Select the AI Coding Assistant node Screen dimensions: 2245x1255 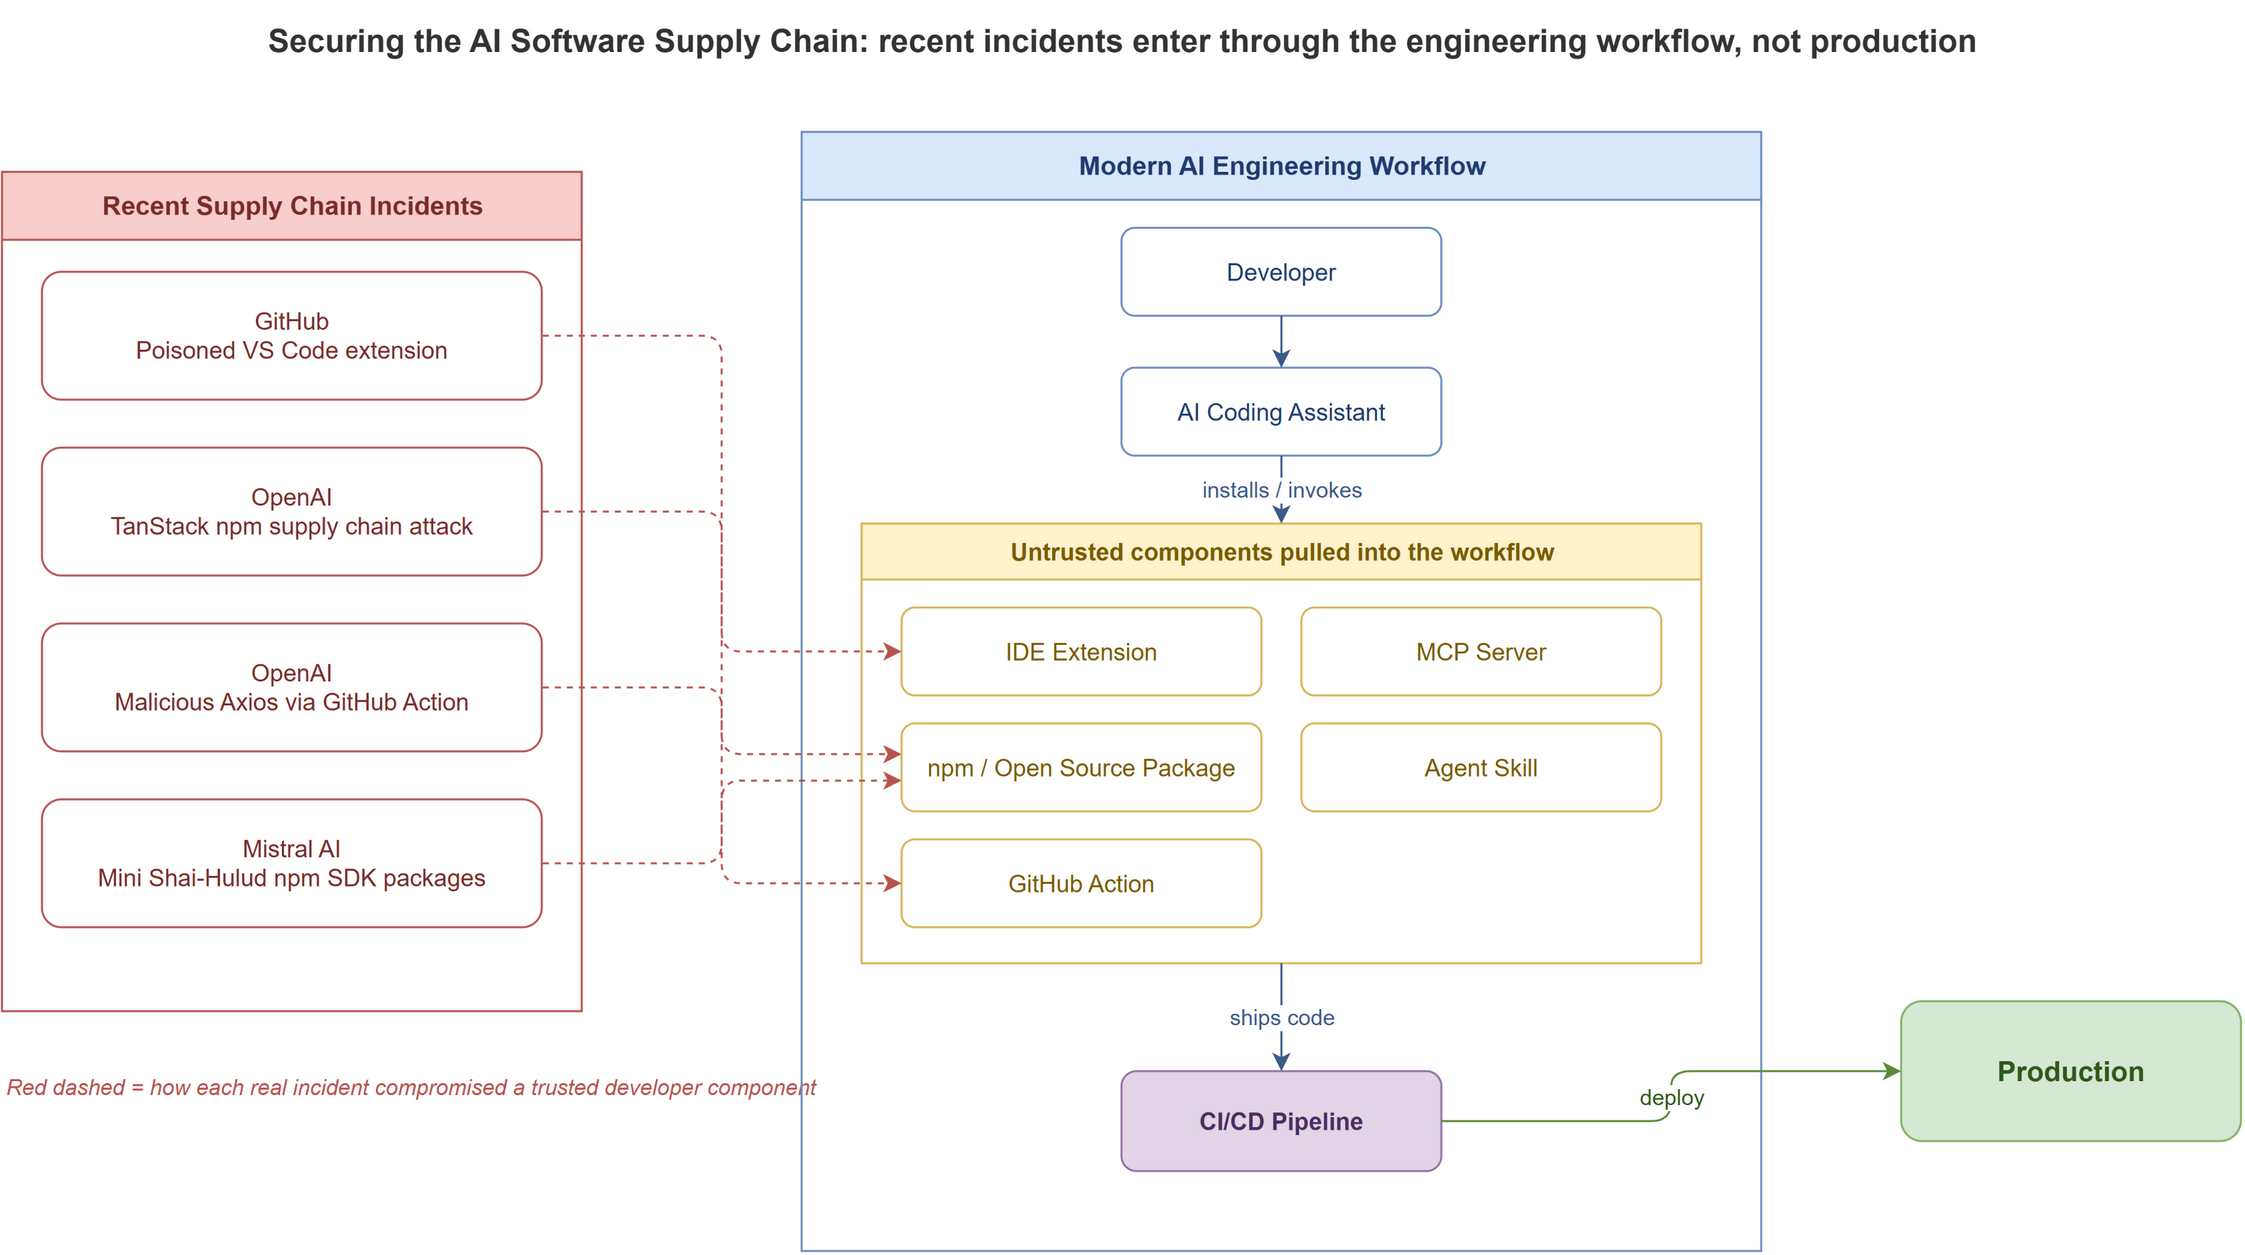[x=1280, y=412]
